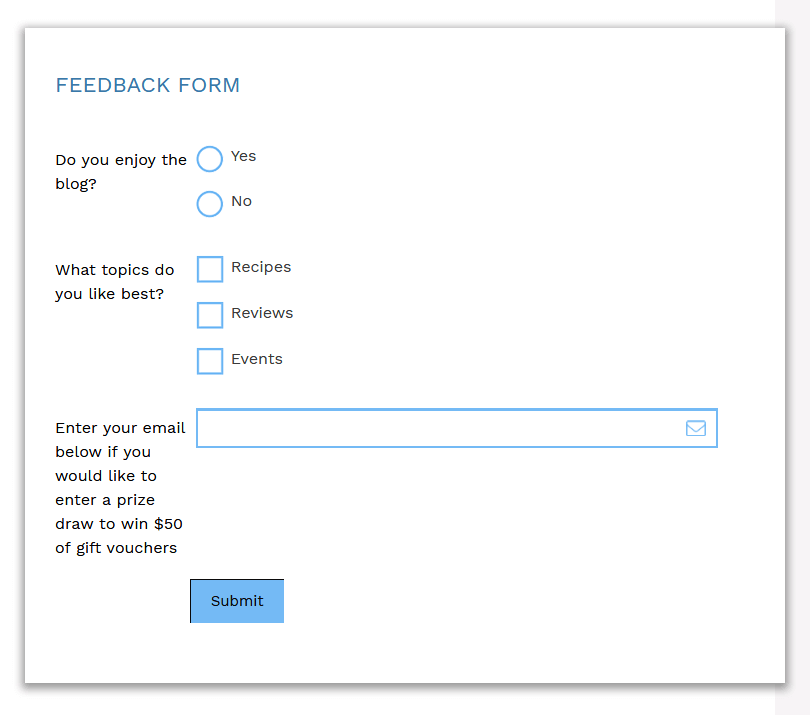Click the 'No' option label text

241,201
